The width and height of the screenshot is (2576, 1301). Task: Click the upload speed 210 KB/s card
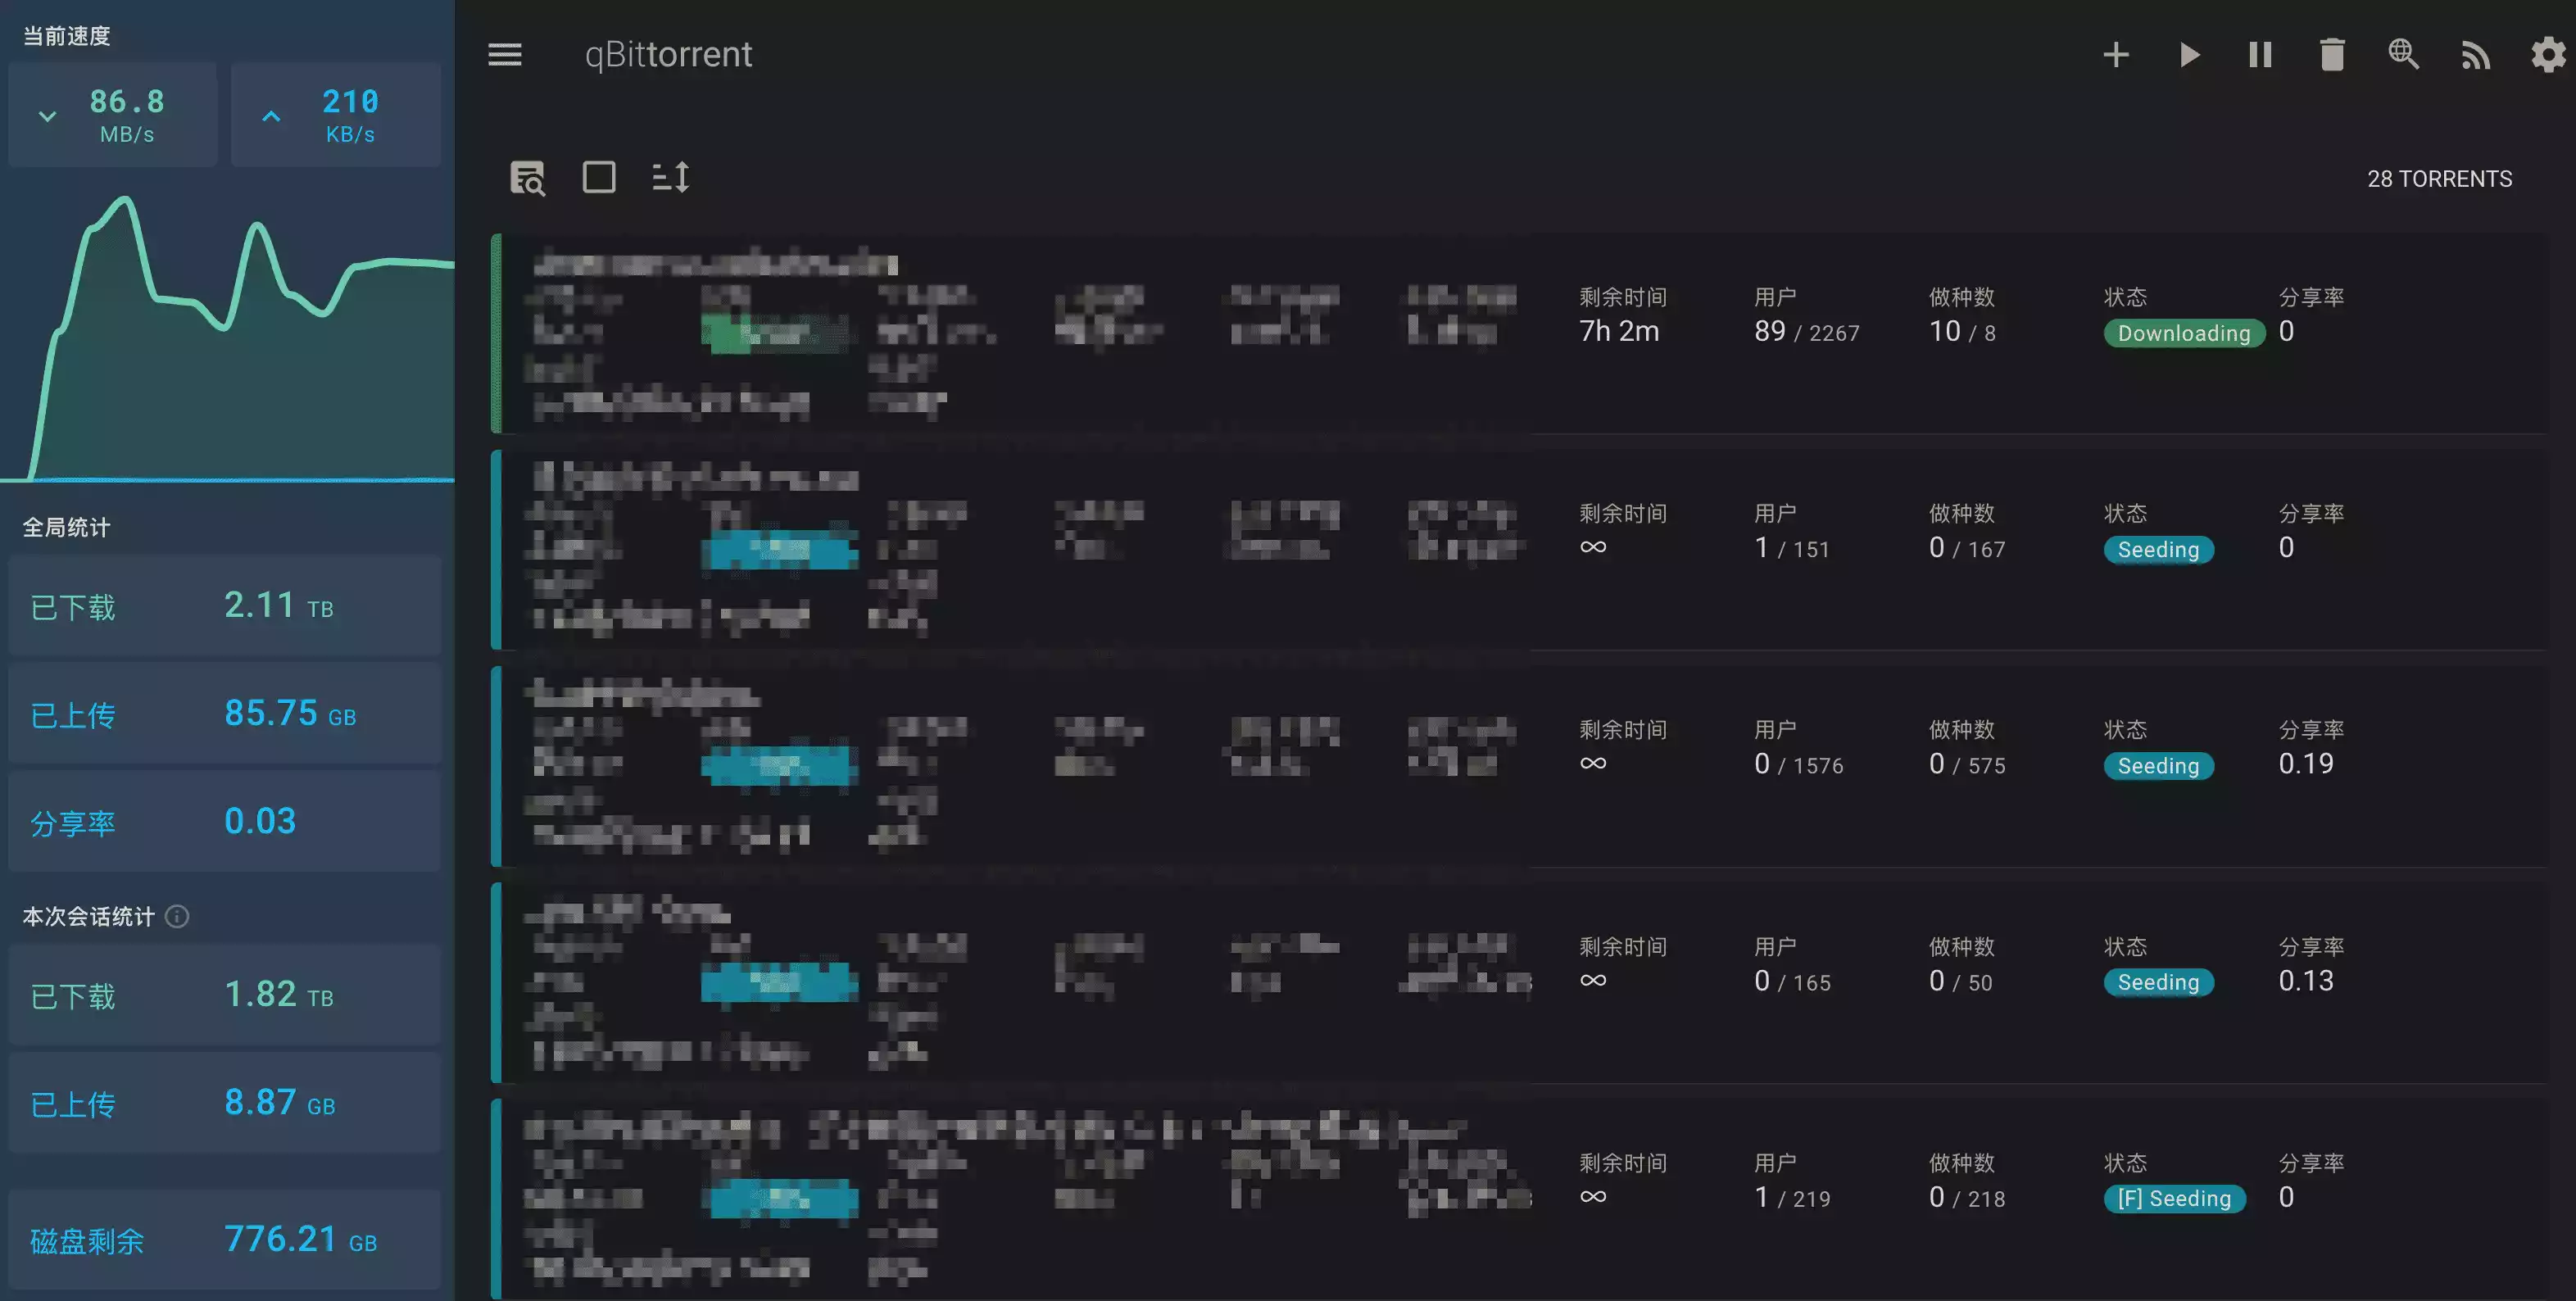(x=336, y=115)
